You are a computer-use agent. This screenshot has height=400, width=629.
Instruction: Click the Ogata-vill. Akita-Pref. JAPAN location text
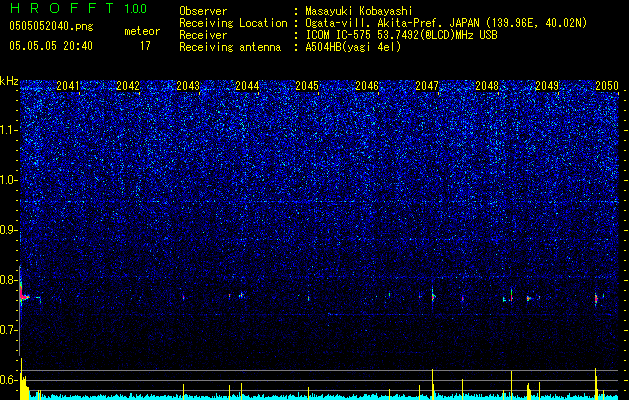point(446,23)
